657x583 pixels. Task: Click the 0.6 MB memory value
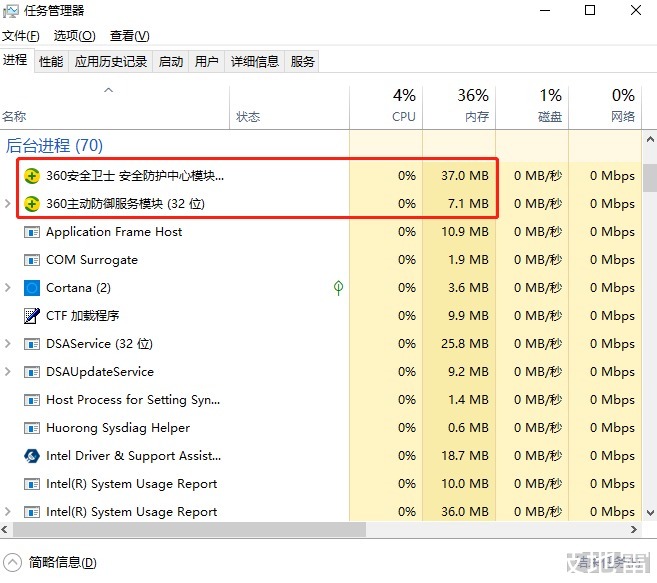point(468,428)
